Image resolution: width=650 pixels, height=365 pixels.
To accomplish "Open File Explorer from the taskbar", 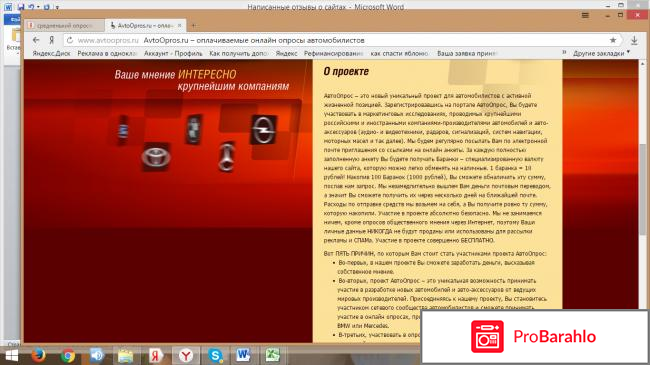I will 126,355.
